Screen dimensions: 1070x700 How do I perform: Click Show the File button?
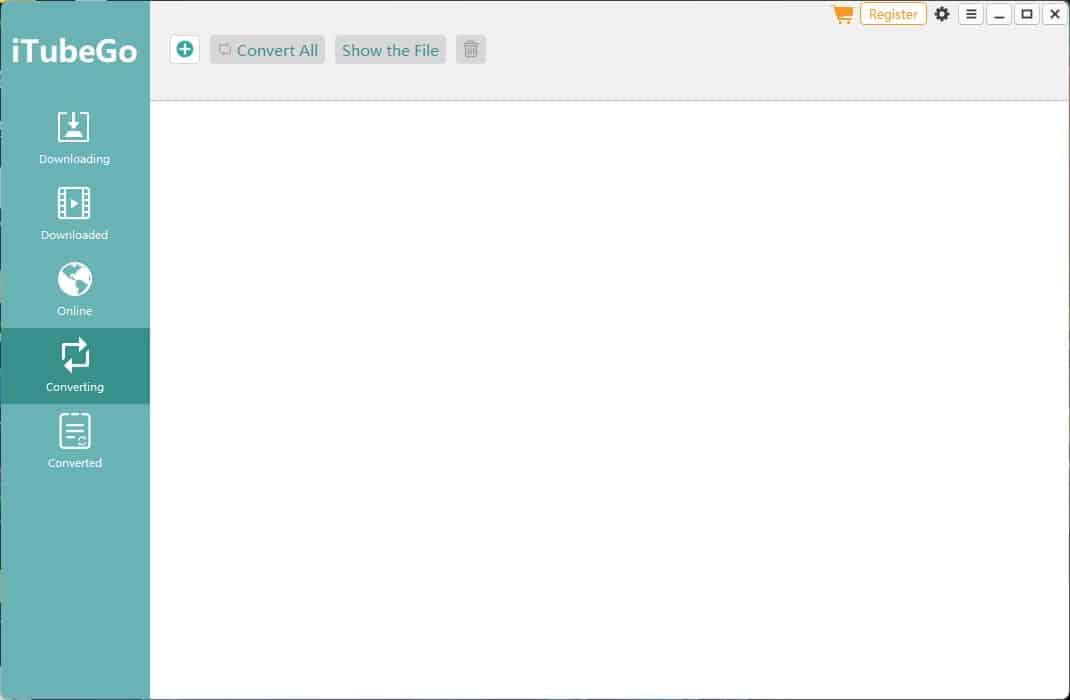coord(390,50)
